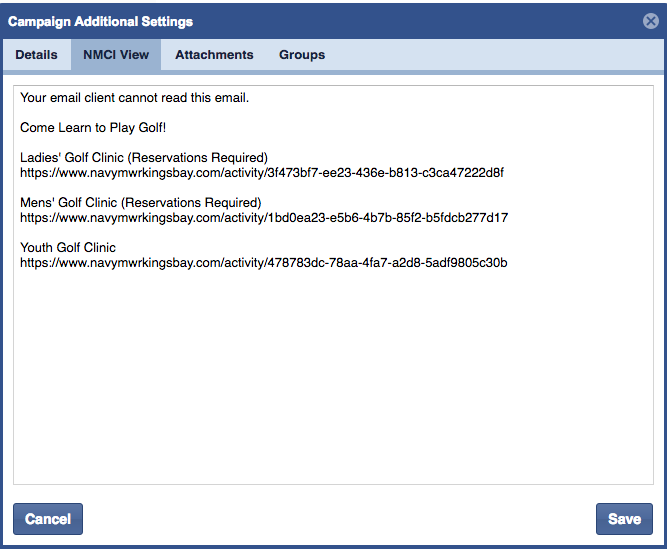Click the empty space in the NMCI text area
This screenshot has width=667, height=549.
pyautogui.click(x=333, y=380)
